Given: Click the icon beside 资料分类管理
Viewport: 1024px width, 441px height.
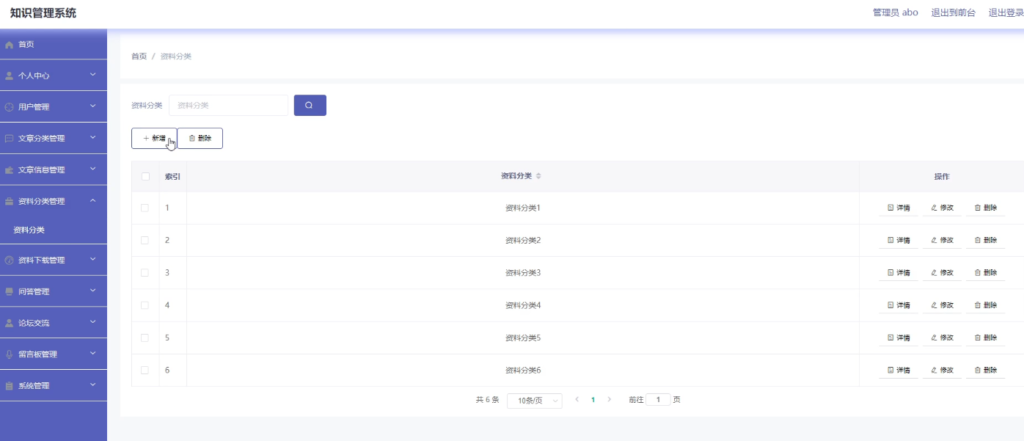Looking at the screenshot, I should click(9, 201).
